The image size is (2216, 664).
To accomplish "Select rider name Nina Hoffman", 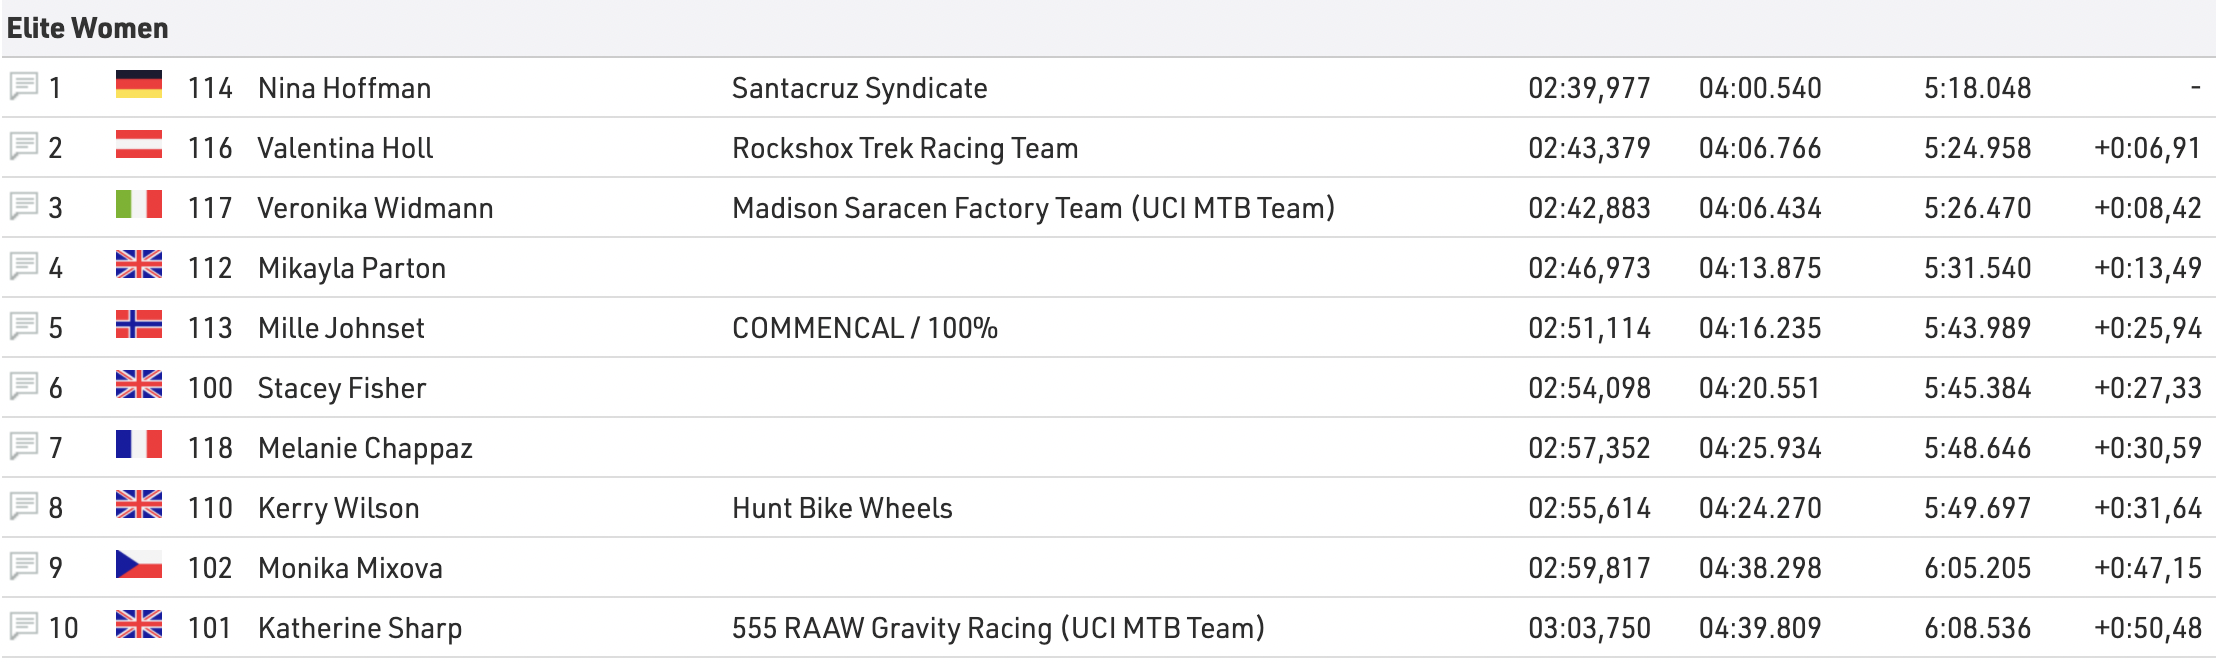I will [x=344, y=88].
